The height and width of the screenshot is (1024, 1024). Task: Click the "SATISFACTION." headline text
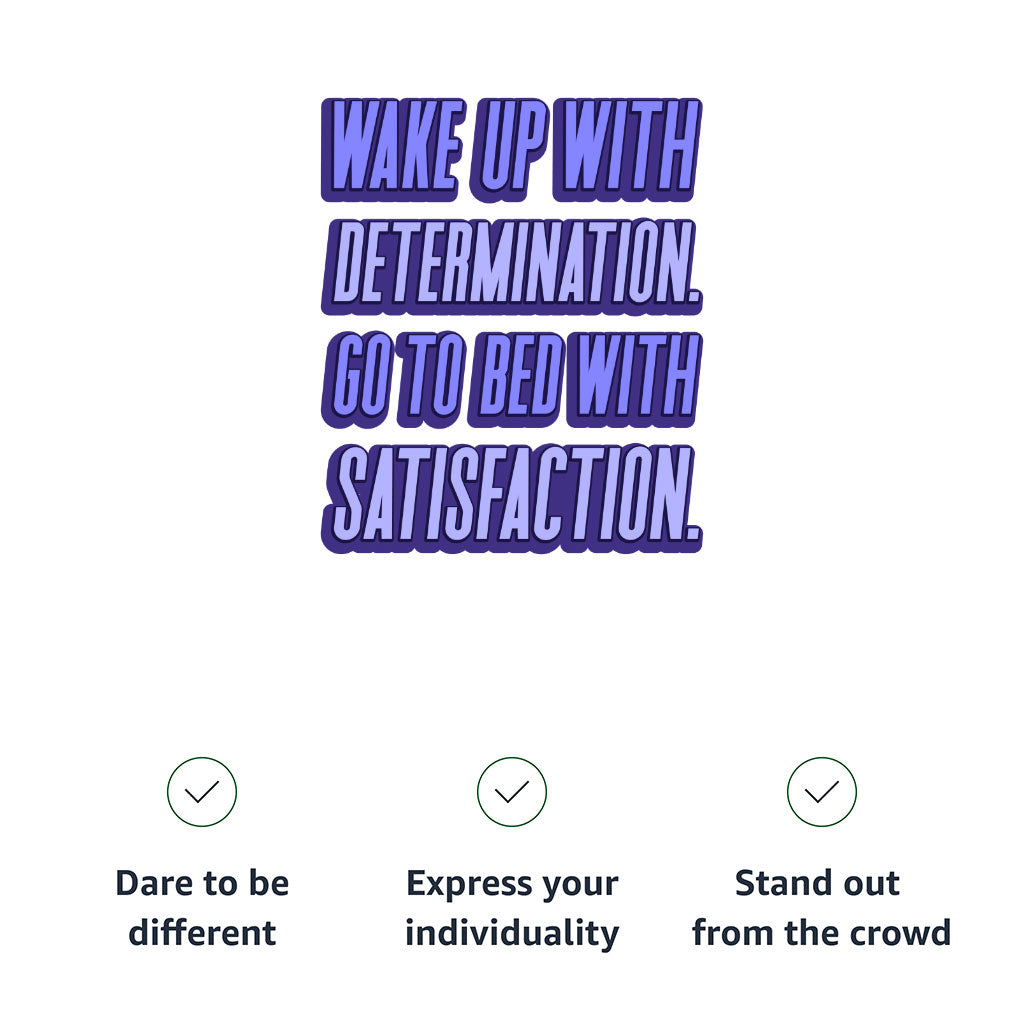point(512,496)
